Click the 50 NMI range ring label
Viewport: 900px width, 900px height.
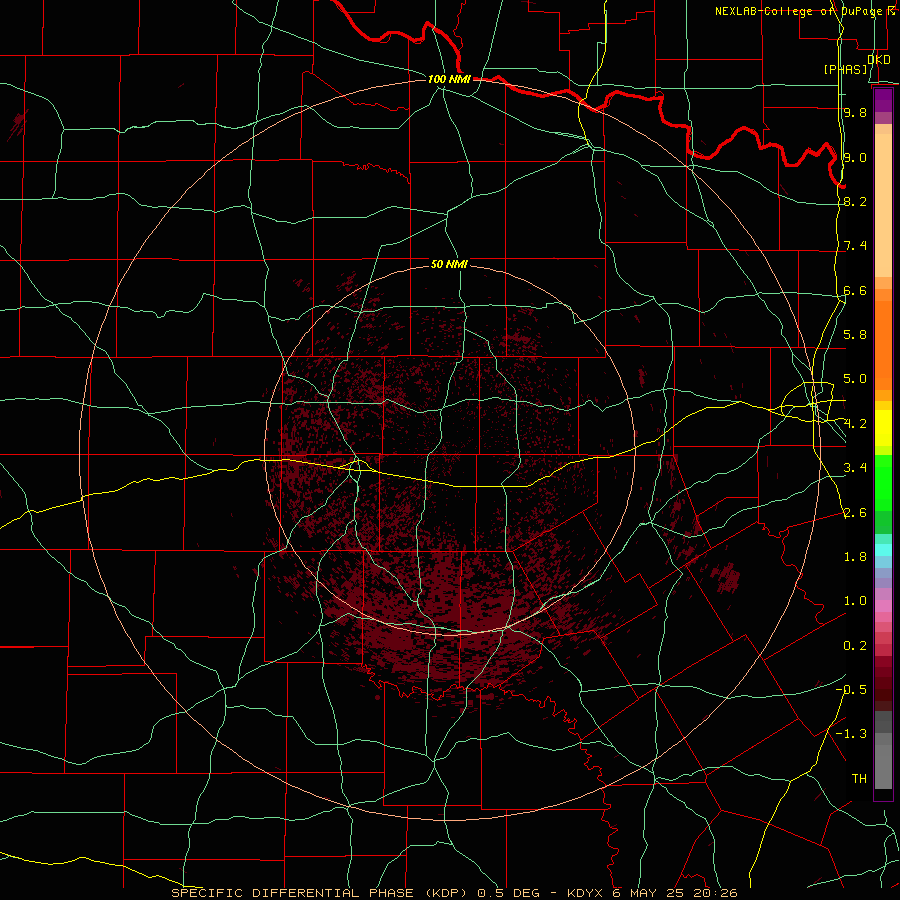pyautogui.click(x=449, y=264)
